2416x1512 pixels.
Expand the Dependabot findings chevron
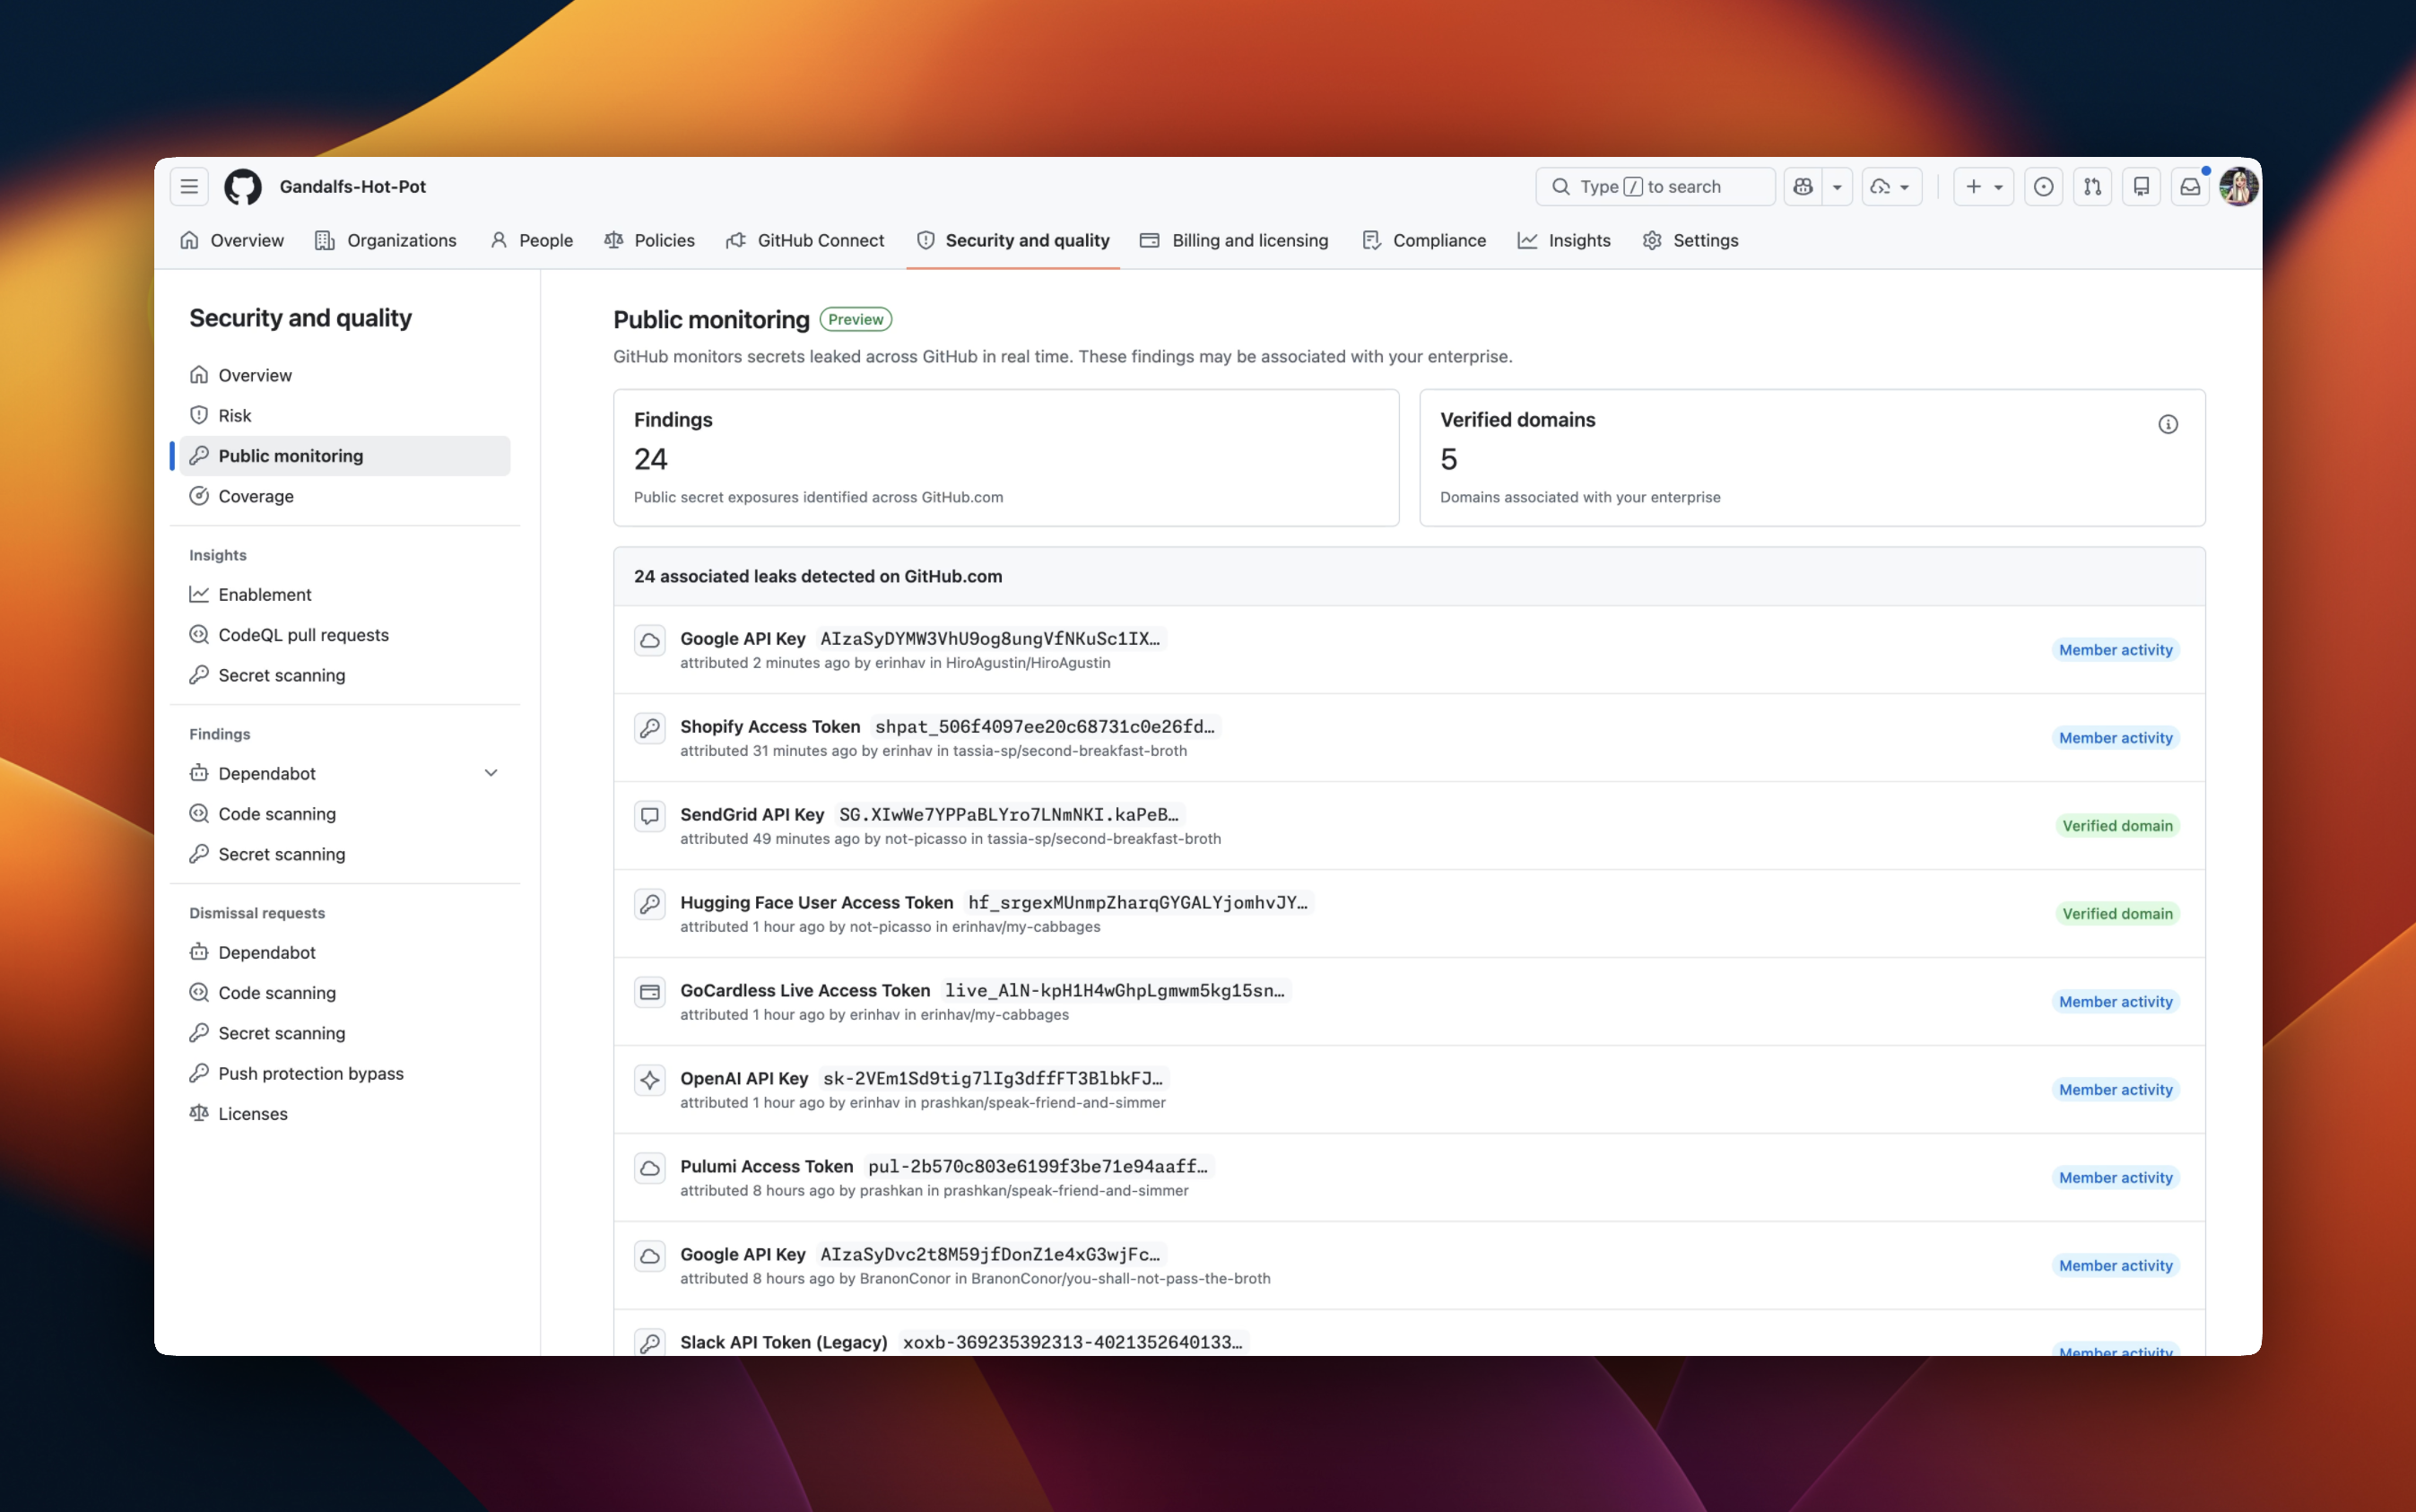pyautogui.click(x=491, y=773)
